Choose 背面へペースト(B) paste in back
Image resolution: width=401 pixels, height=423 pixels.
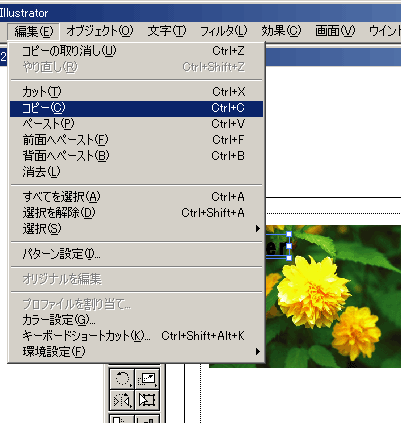136,156
